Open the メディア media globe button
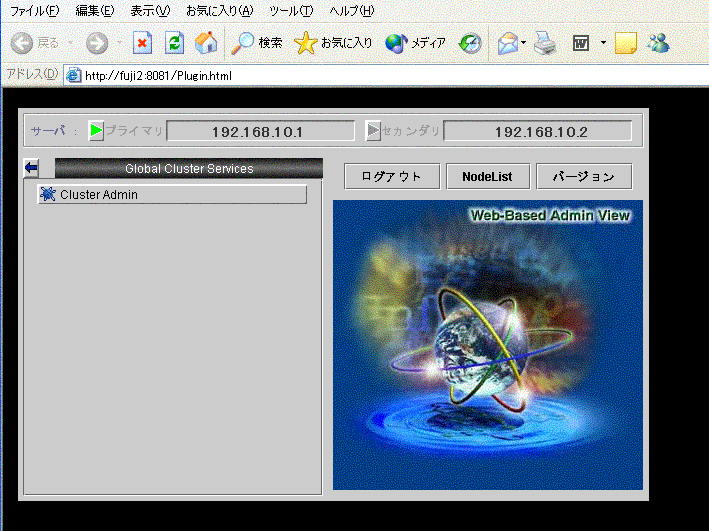Screen dimensions: 709x531 (415, 43)
